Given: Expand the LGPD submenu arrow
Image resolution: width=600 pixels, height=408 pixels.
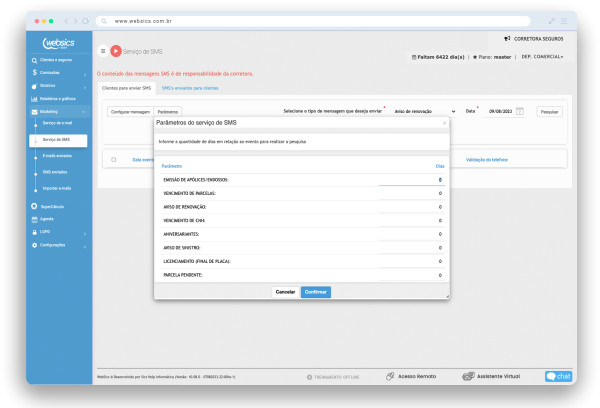Looking at the screenshot, I should (x=85, y=233).
